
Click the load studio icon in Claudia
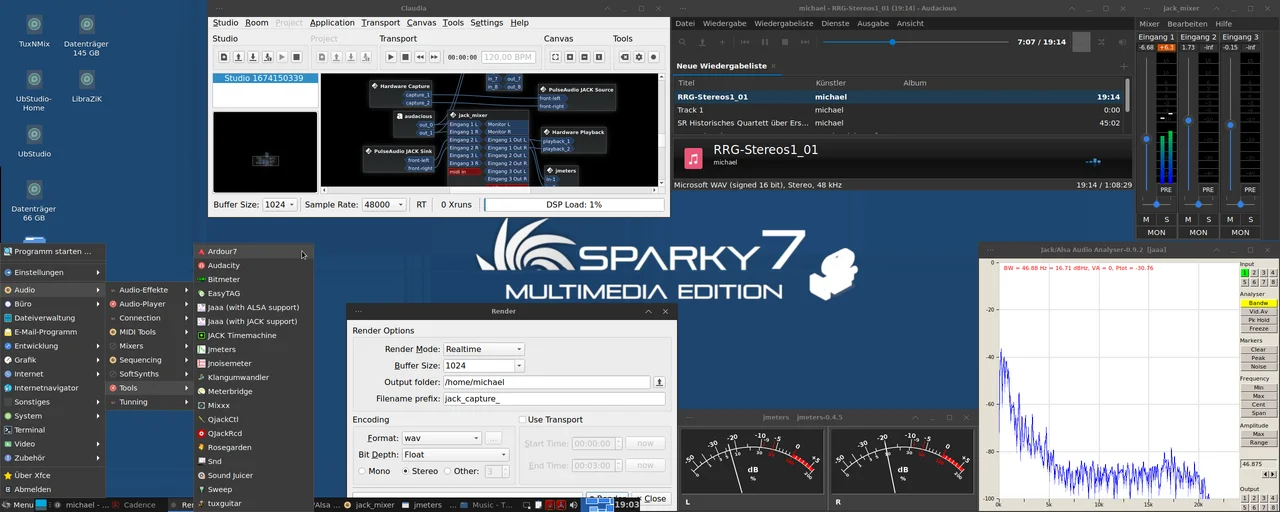pos(239,58)
